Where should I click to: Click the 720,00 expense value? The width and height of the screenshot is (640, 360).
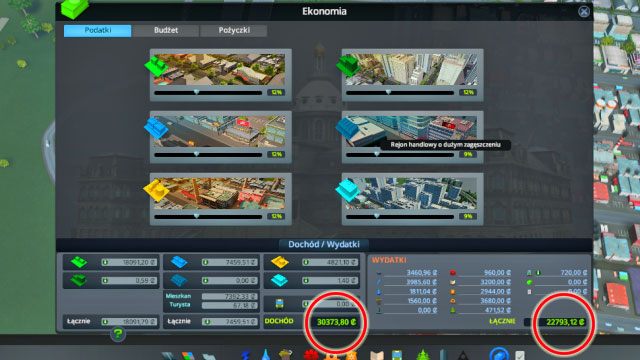click(573, 273)
